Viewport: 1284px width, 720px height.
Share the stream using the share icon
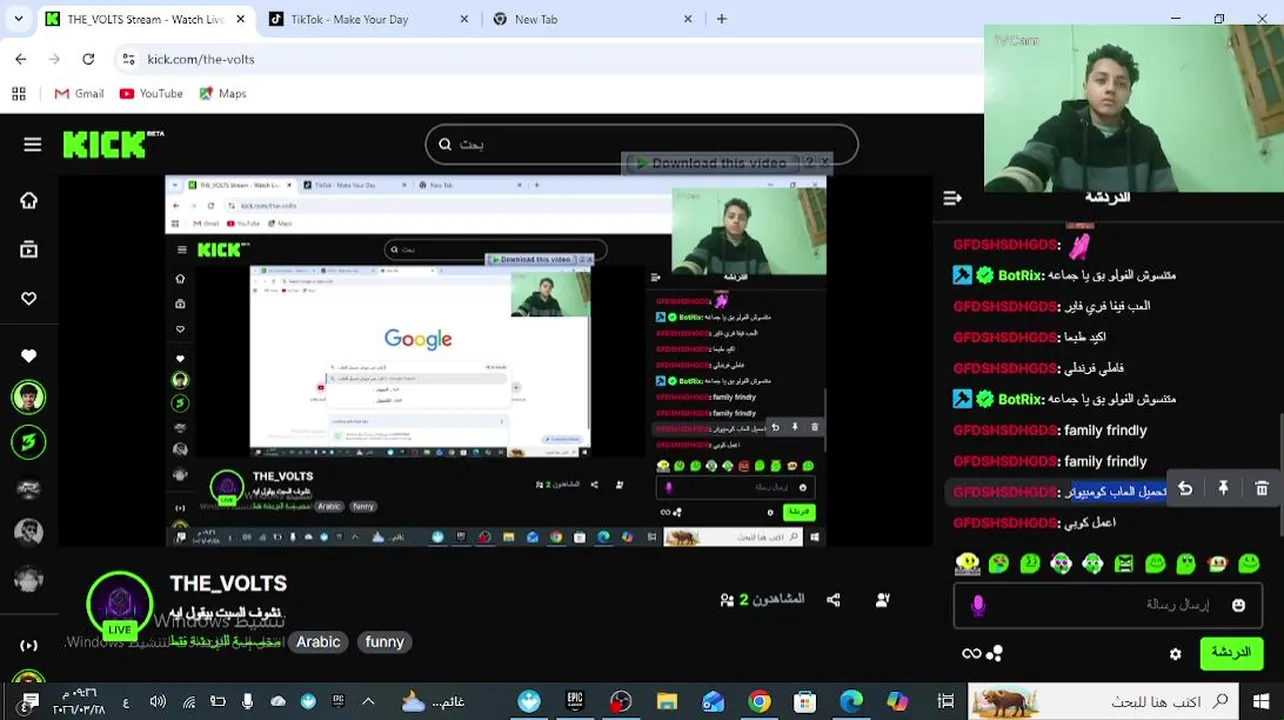tap(833, 600)
